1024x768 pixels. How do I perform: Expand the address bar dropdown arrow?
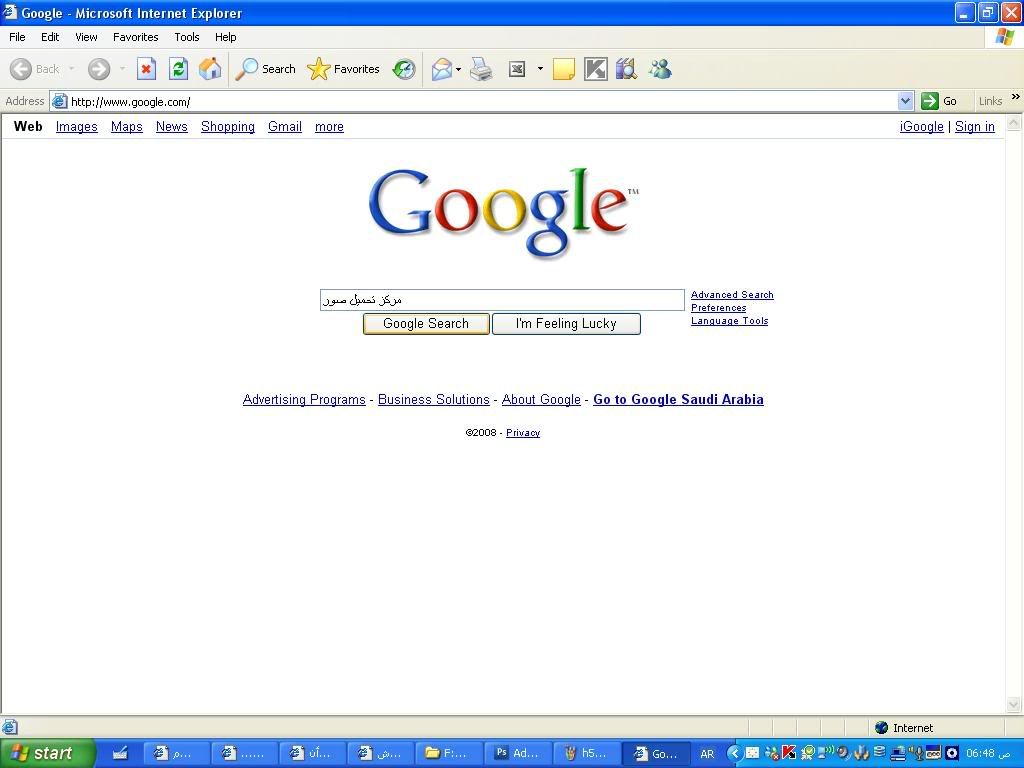coord(905,101)
